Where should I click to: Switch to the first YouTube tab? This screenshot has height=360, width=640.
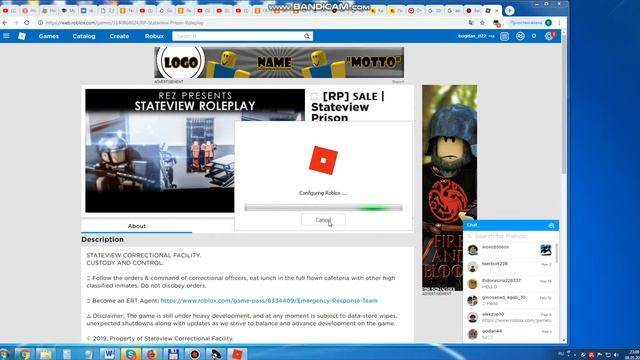click(x=9, y=11)
